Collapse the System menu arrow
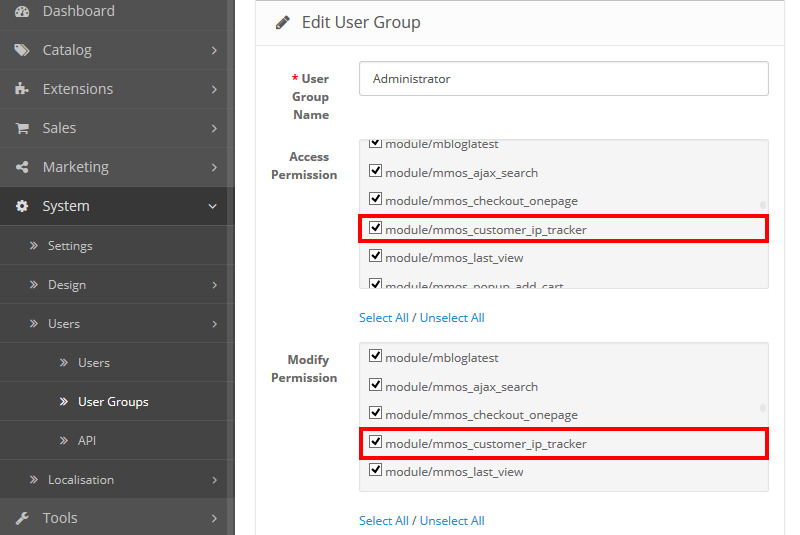Viewport: 800px width, 535px height. (x=212, y=206)
